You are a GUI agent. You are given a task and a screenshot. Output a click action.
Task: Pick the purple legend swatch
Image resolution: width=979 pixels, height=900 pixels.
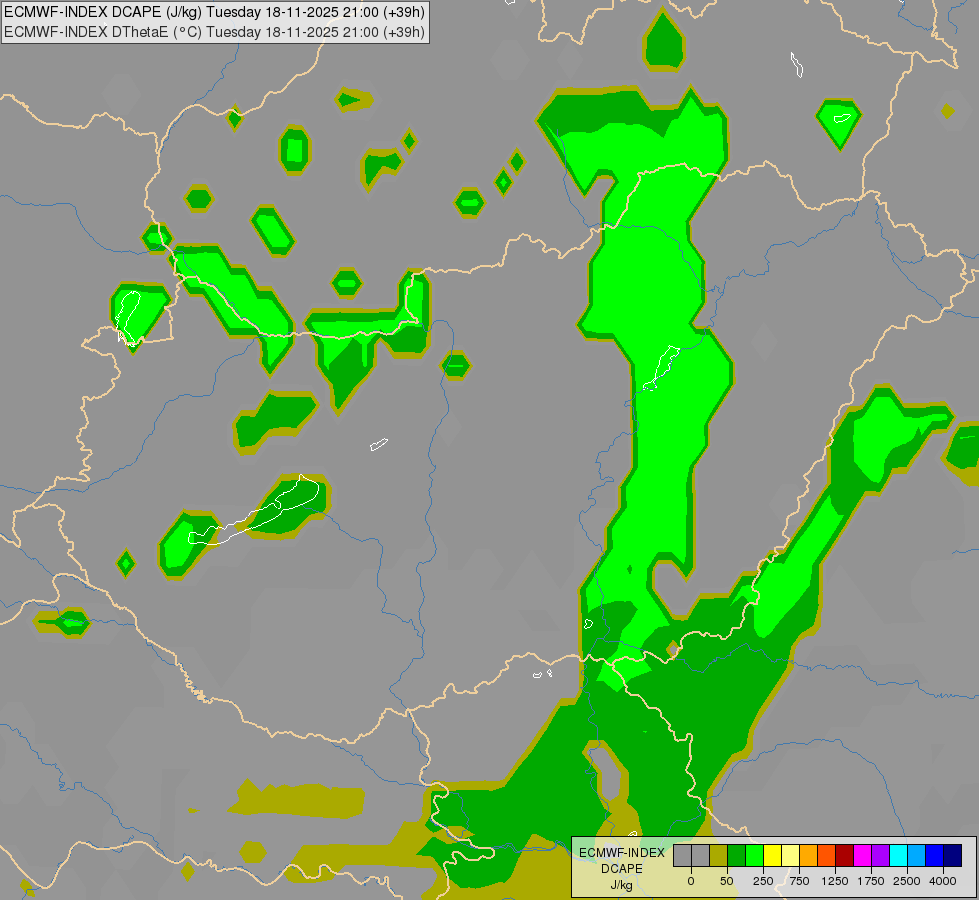pos(882,855)
